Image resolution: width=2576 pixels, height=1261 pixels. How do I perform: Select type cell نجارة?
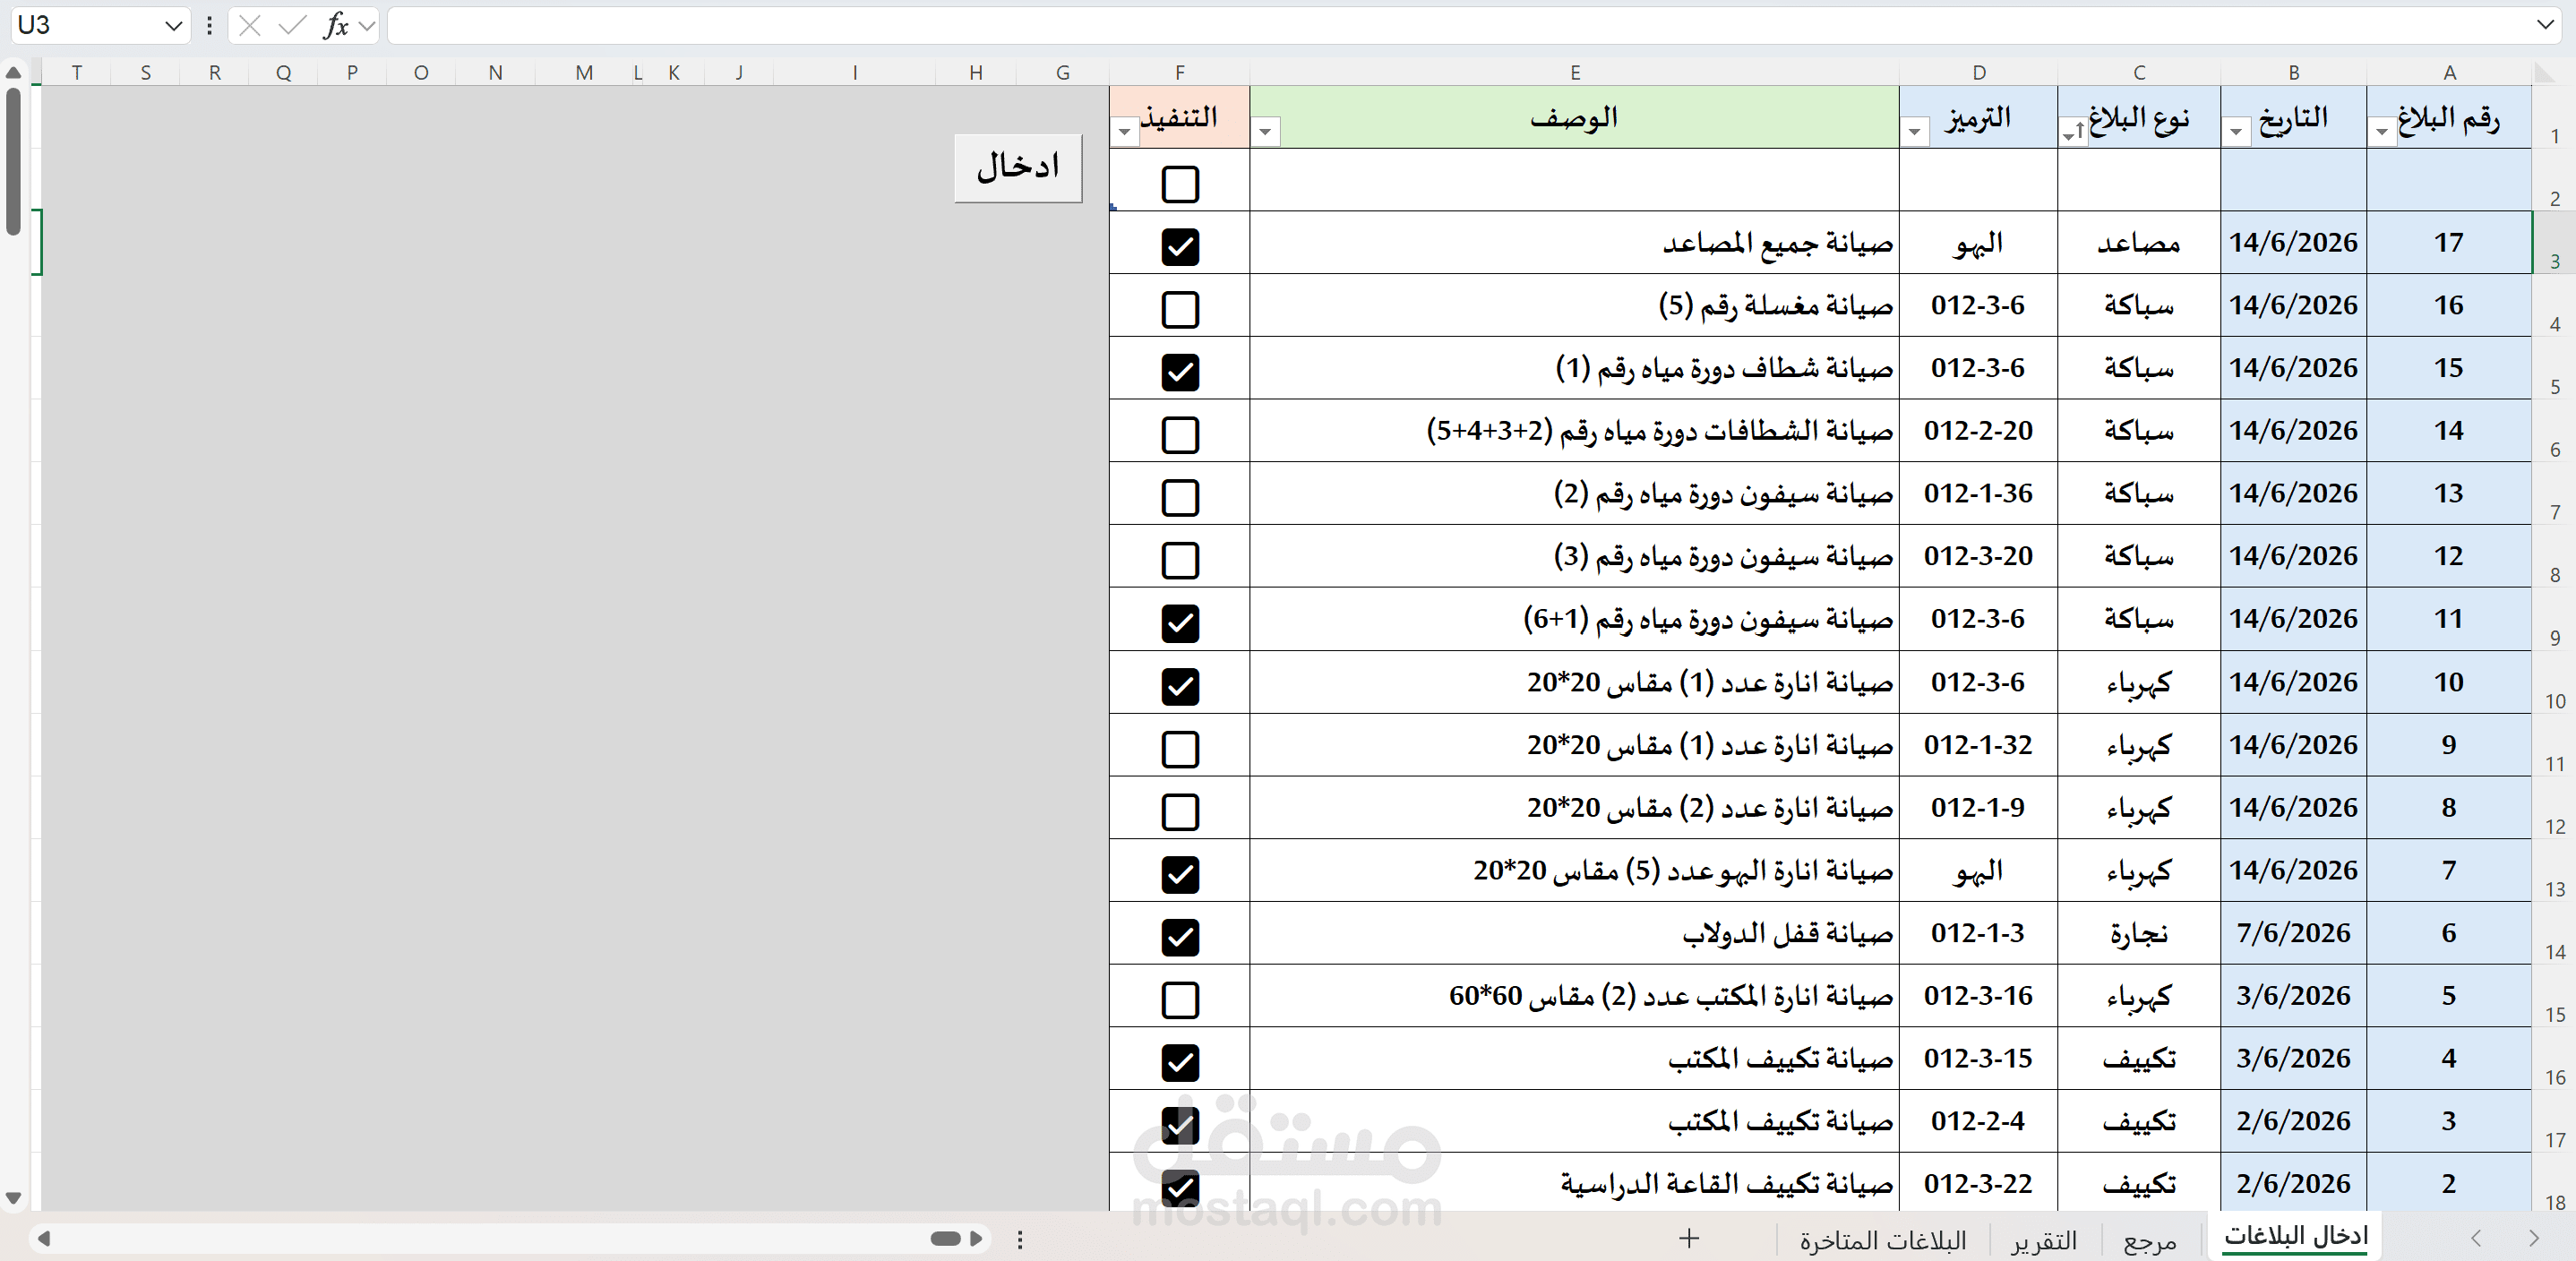2139,933
